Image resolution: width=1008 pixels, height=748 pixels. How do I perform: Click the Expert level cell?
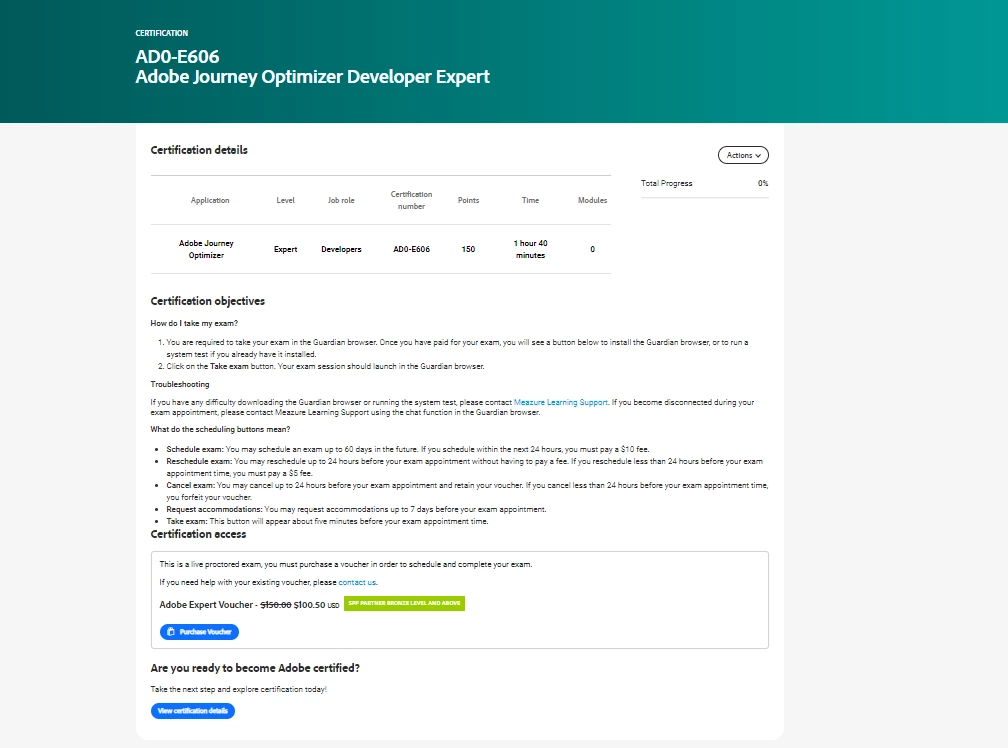click(x=285, y=249)
